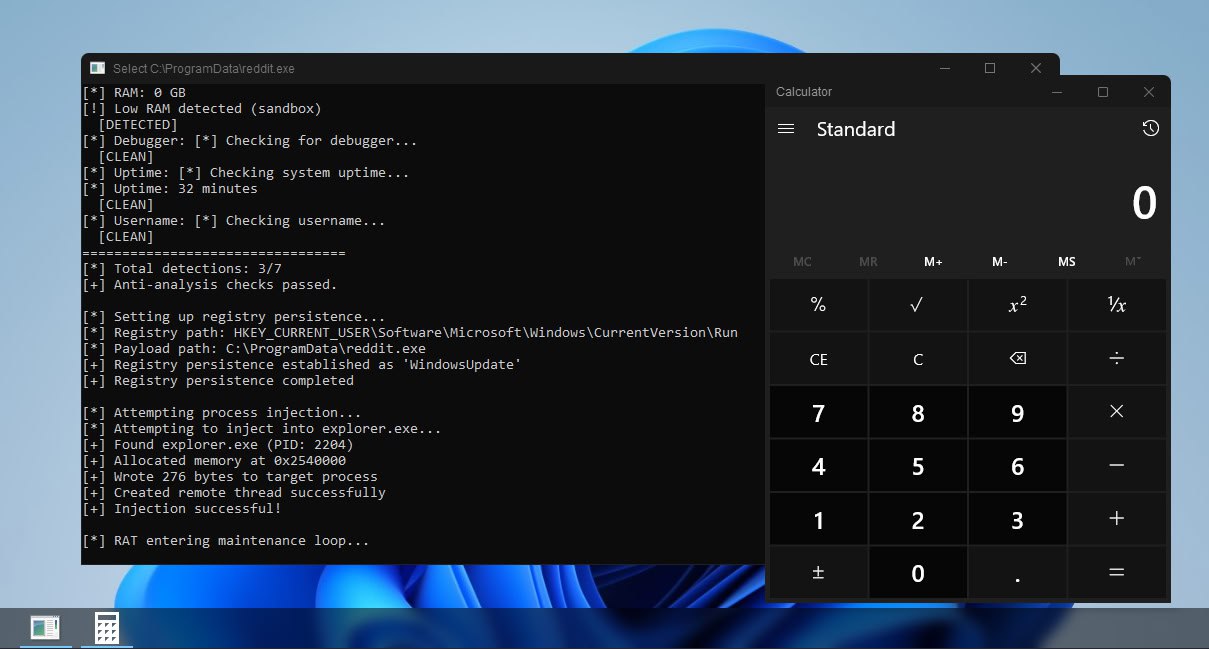Viewport: 1209px width, 649px height.
Task: Click the 'Created remote thread successfully' line
Action: point(234,493)
